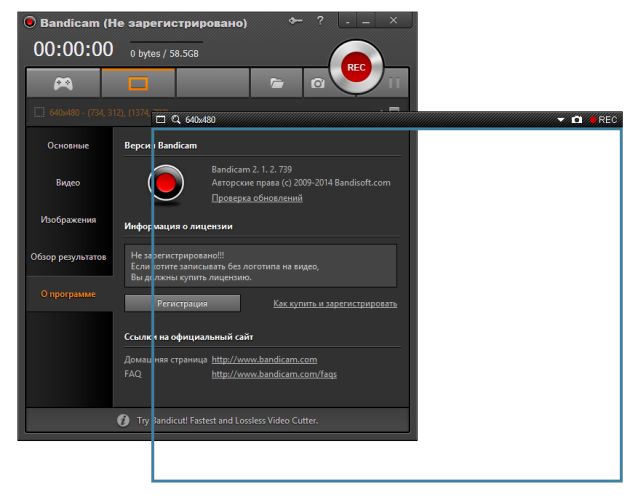Select the screen rectangle recording mode tab
This screenshot has height=500, width=638.
(138, 83)
